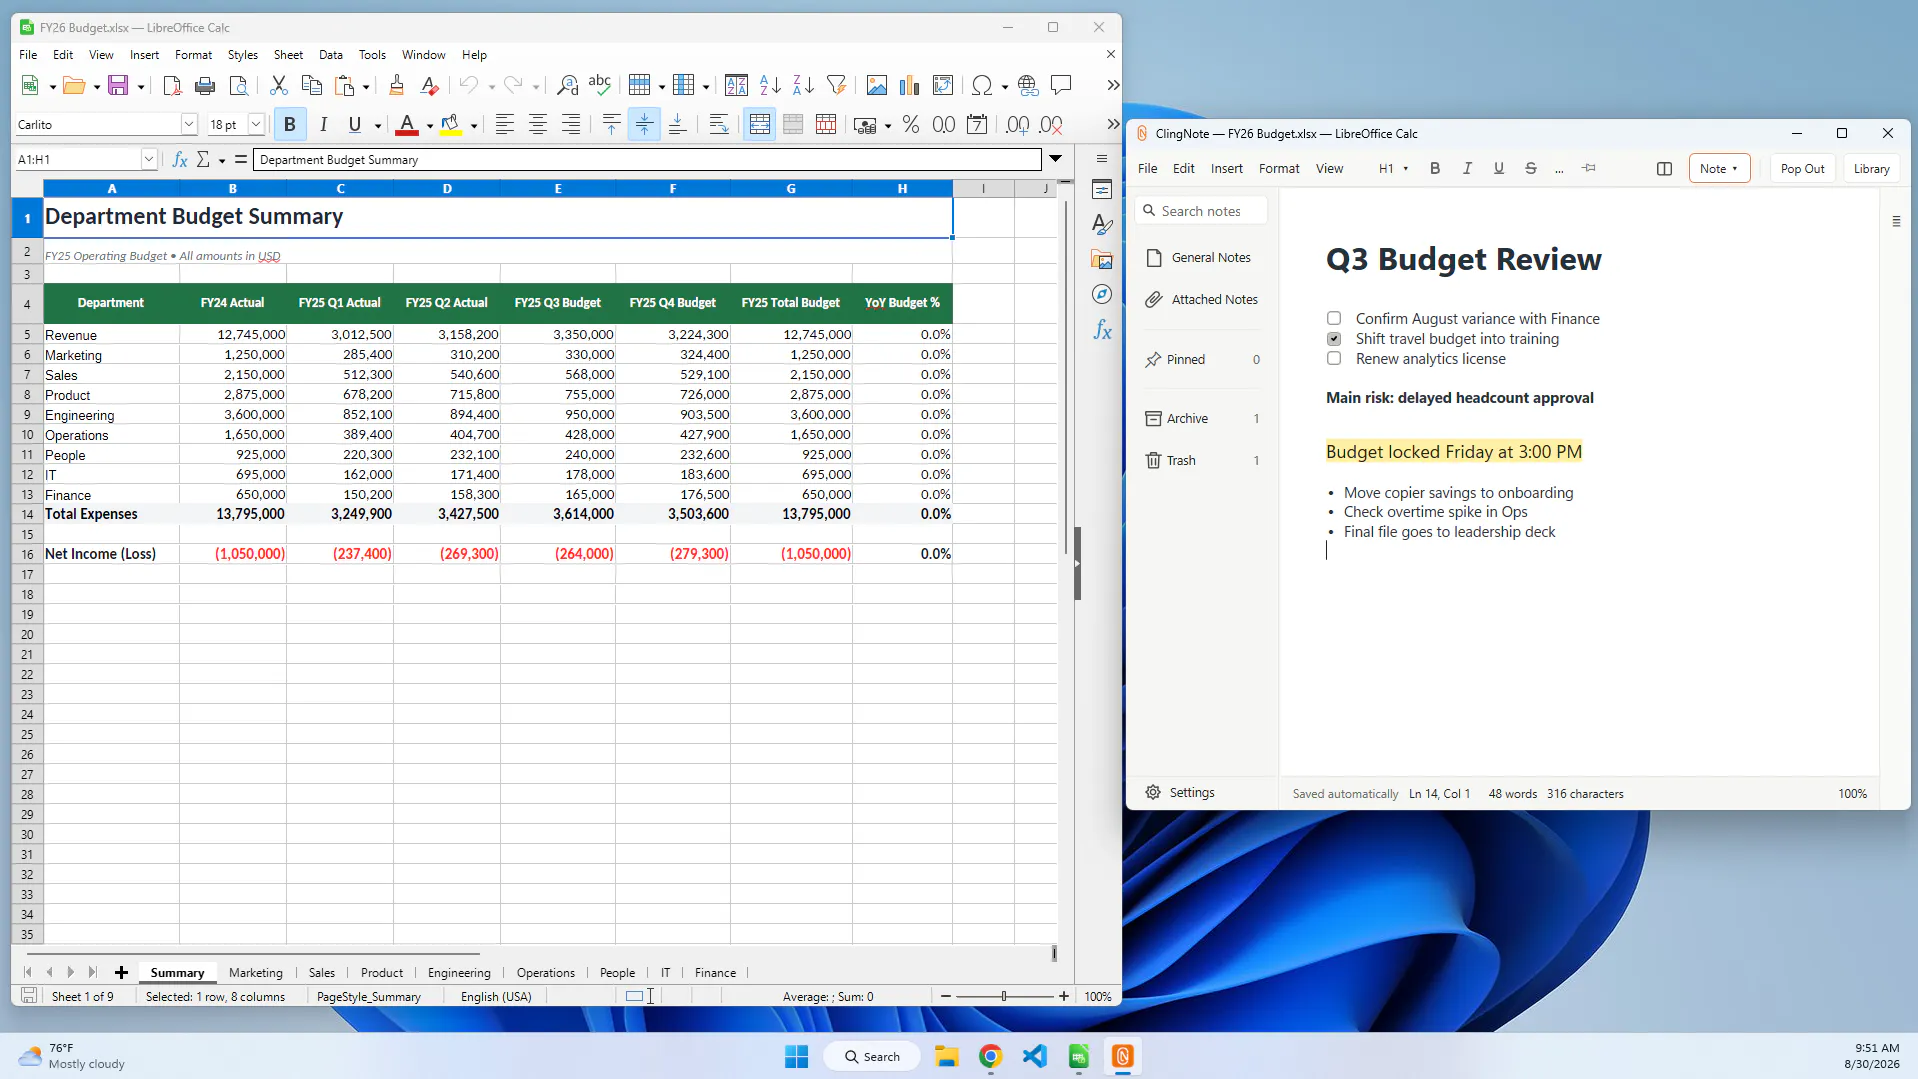Open the sidebar Properties icon

(x=1102, y=189)
